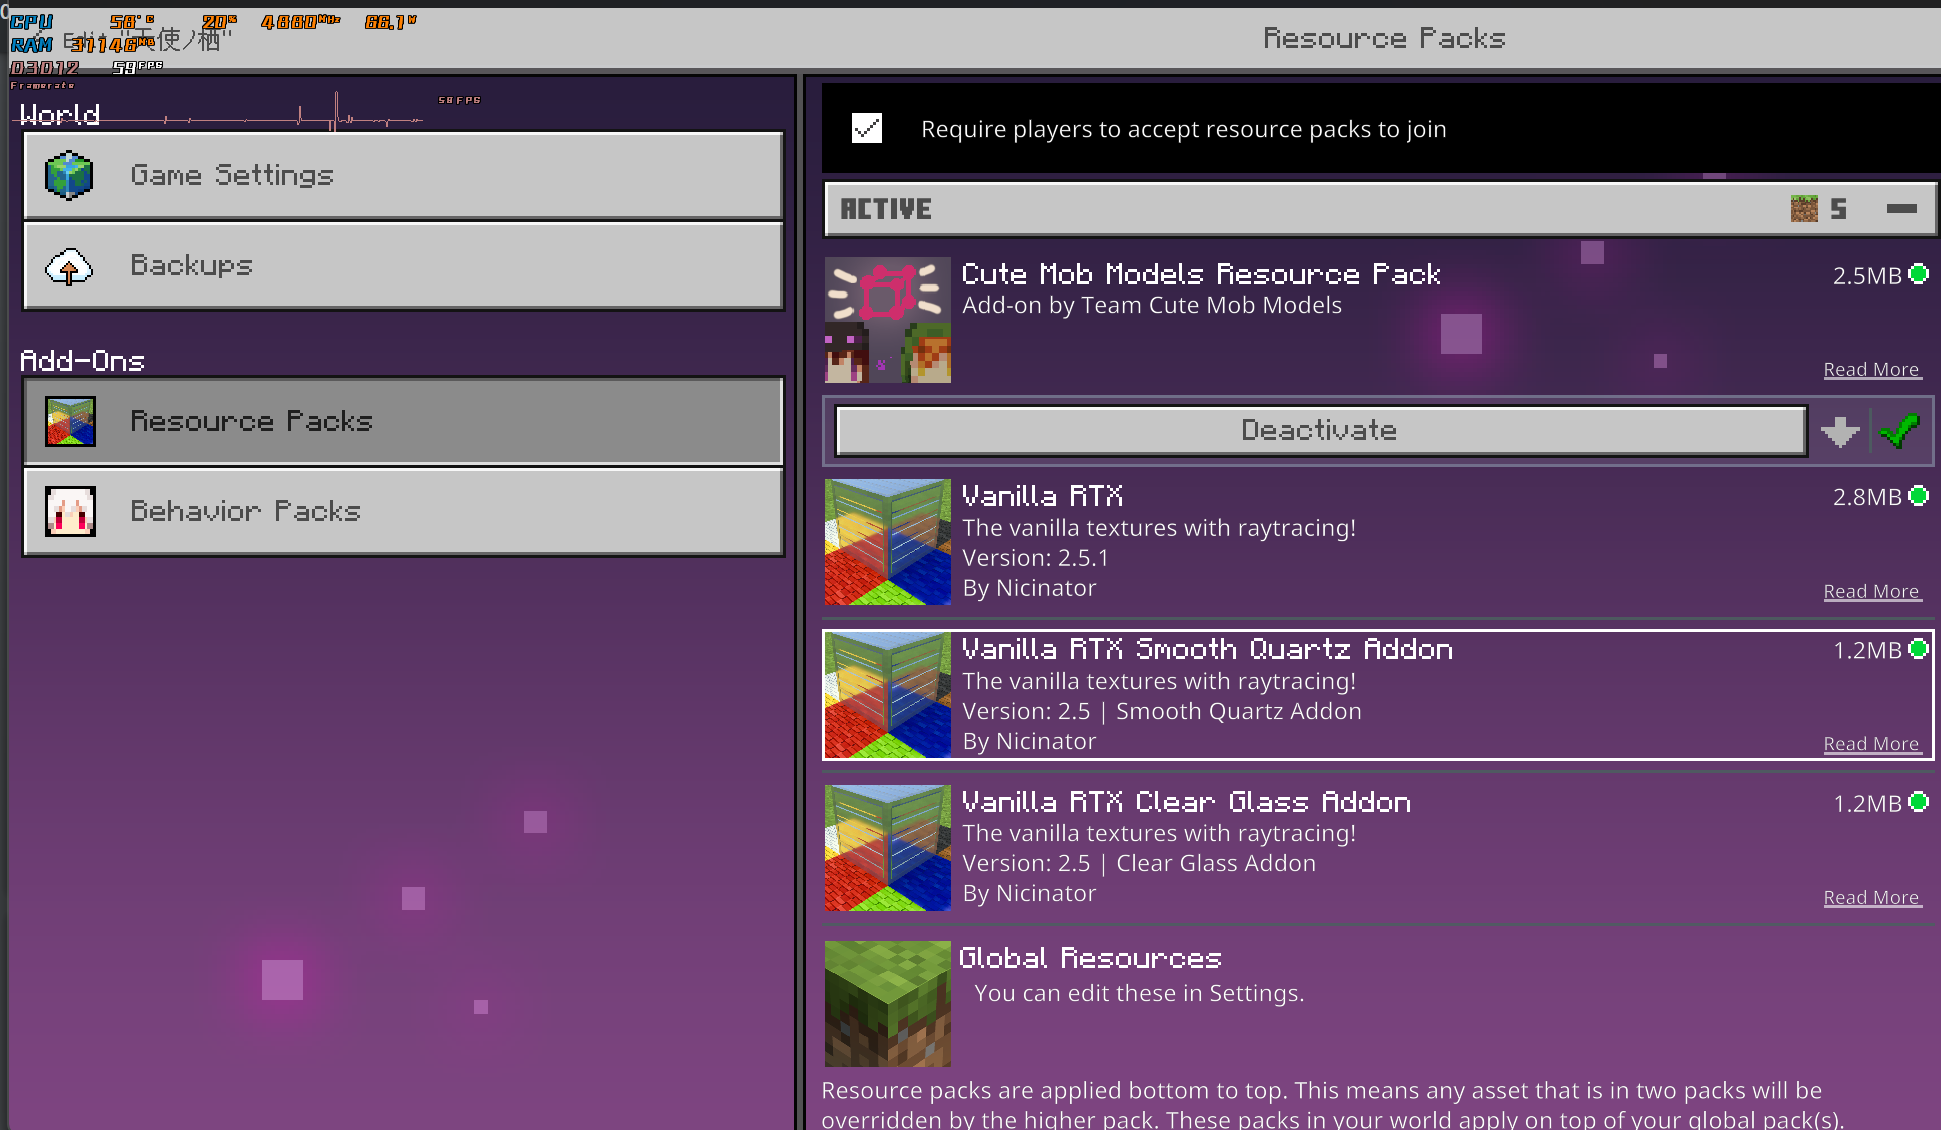Click the Behavior Packs face icon

point(70,511)
